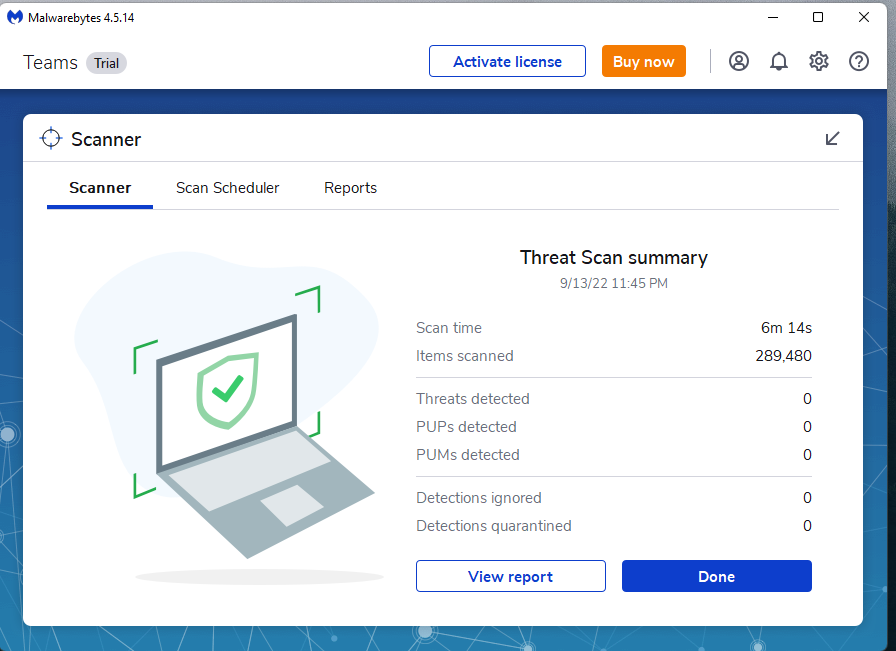Open settings via the gear icon
The image size is (896, 651).
click(x=818, y=61)
